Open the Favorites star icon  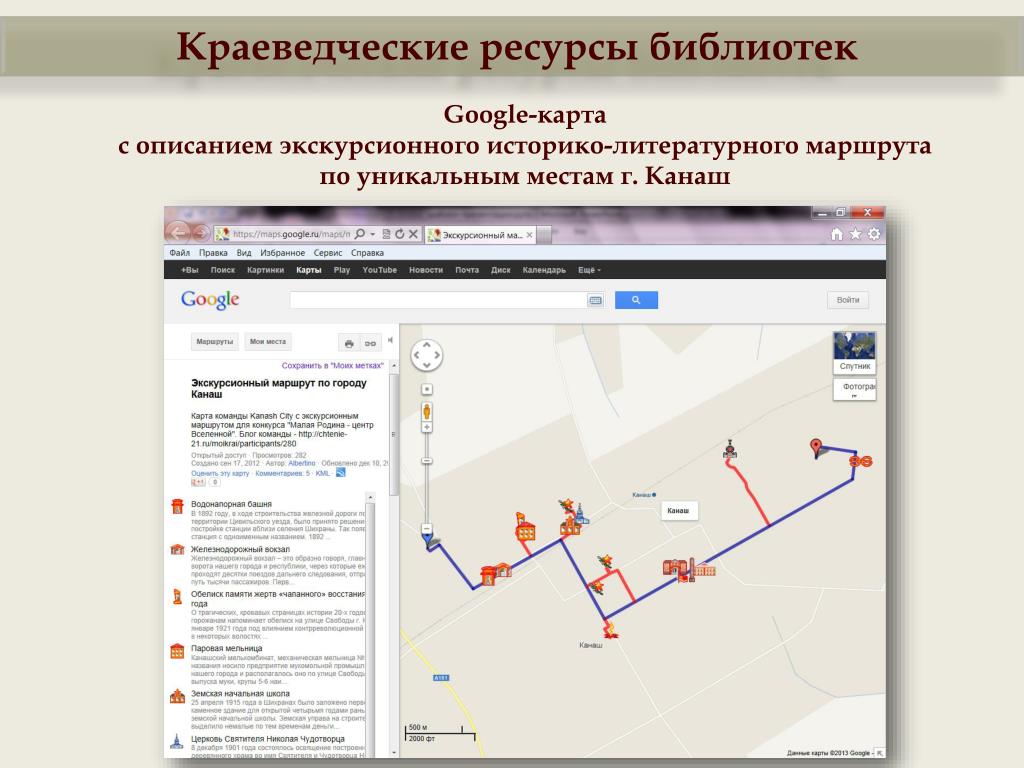[x=856, y=234]
